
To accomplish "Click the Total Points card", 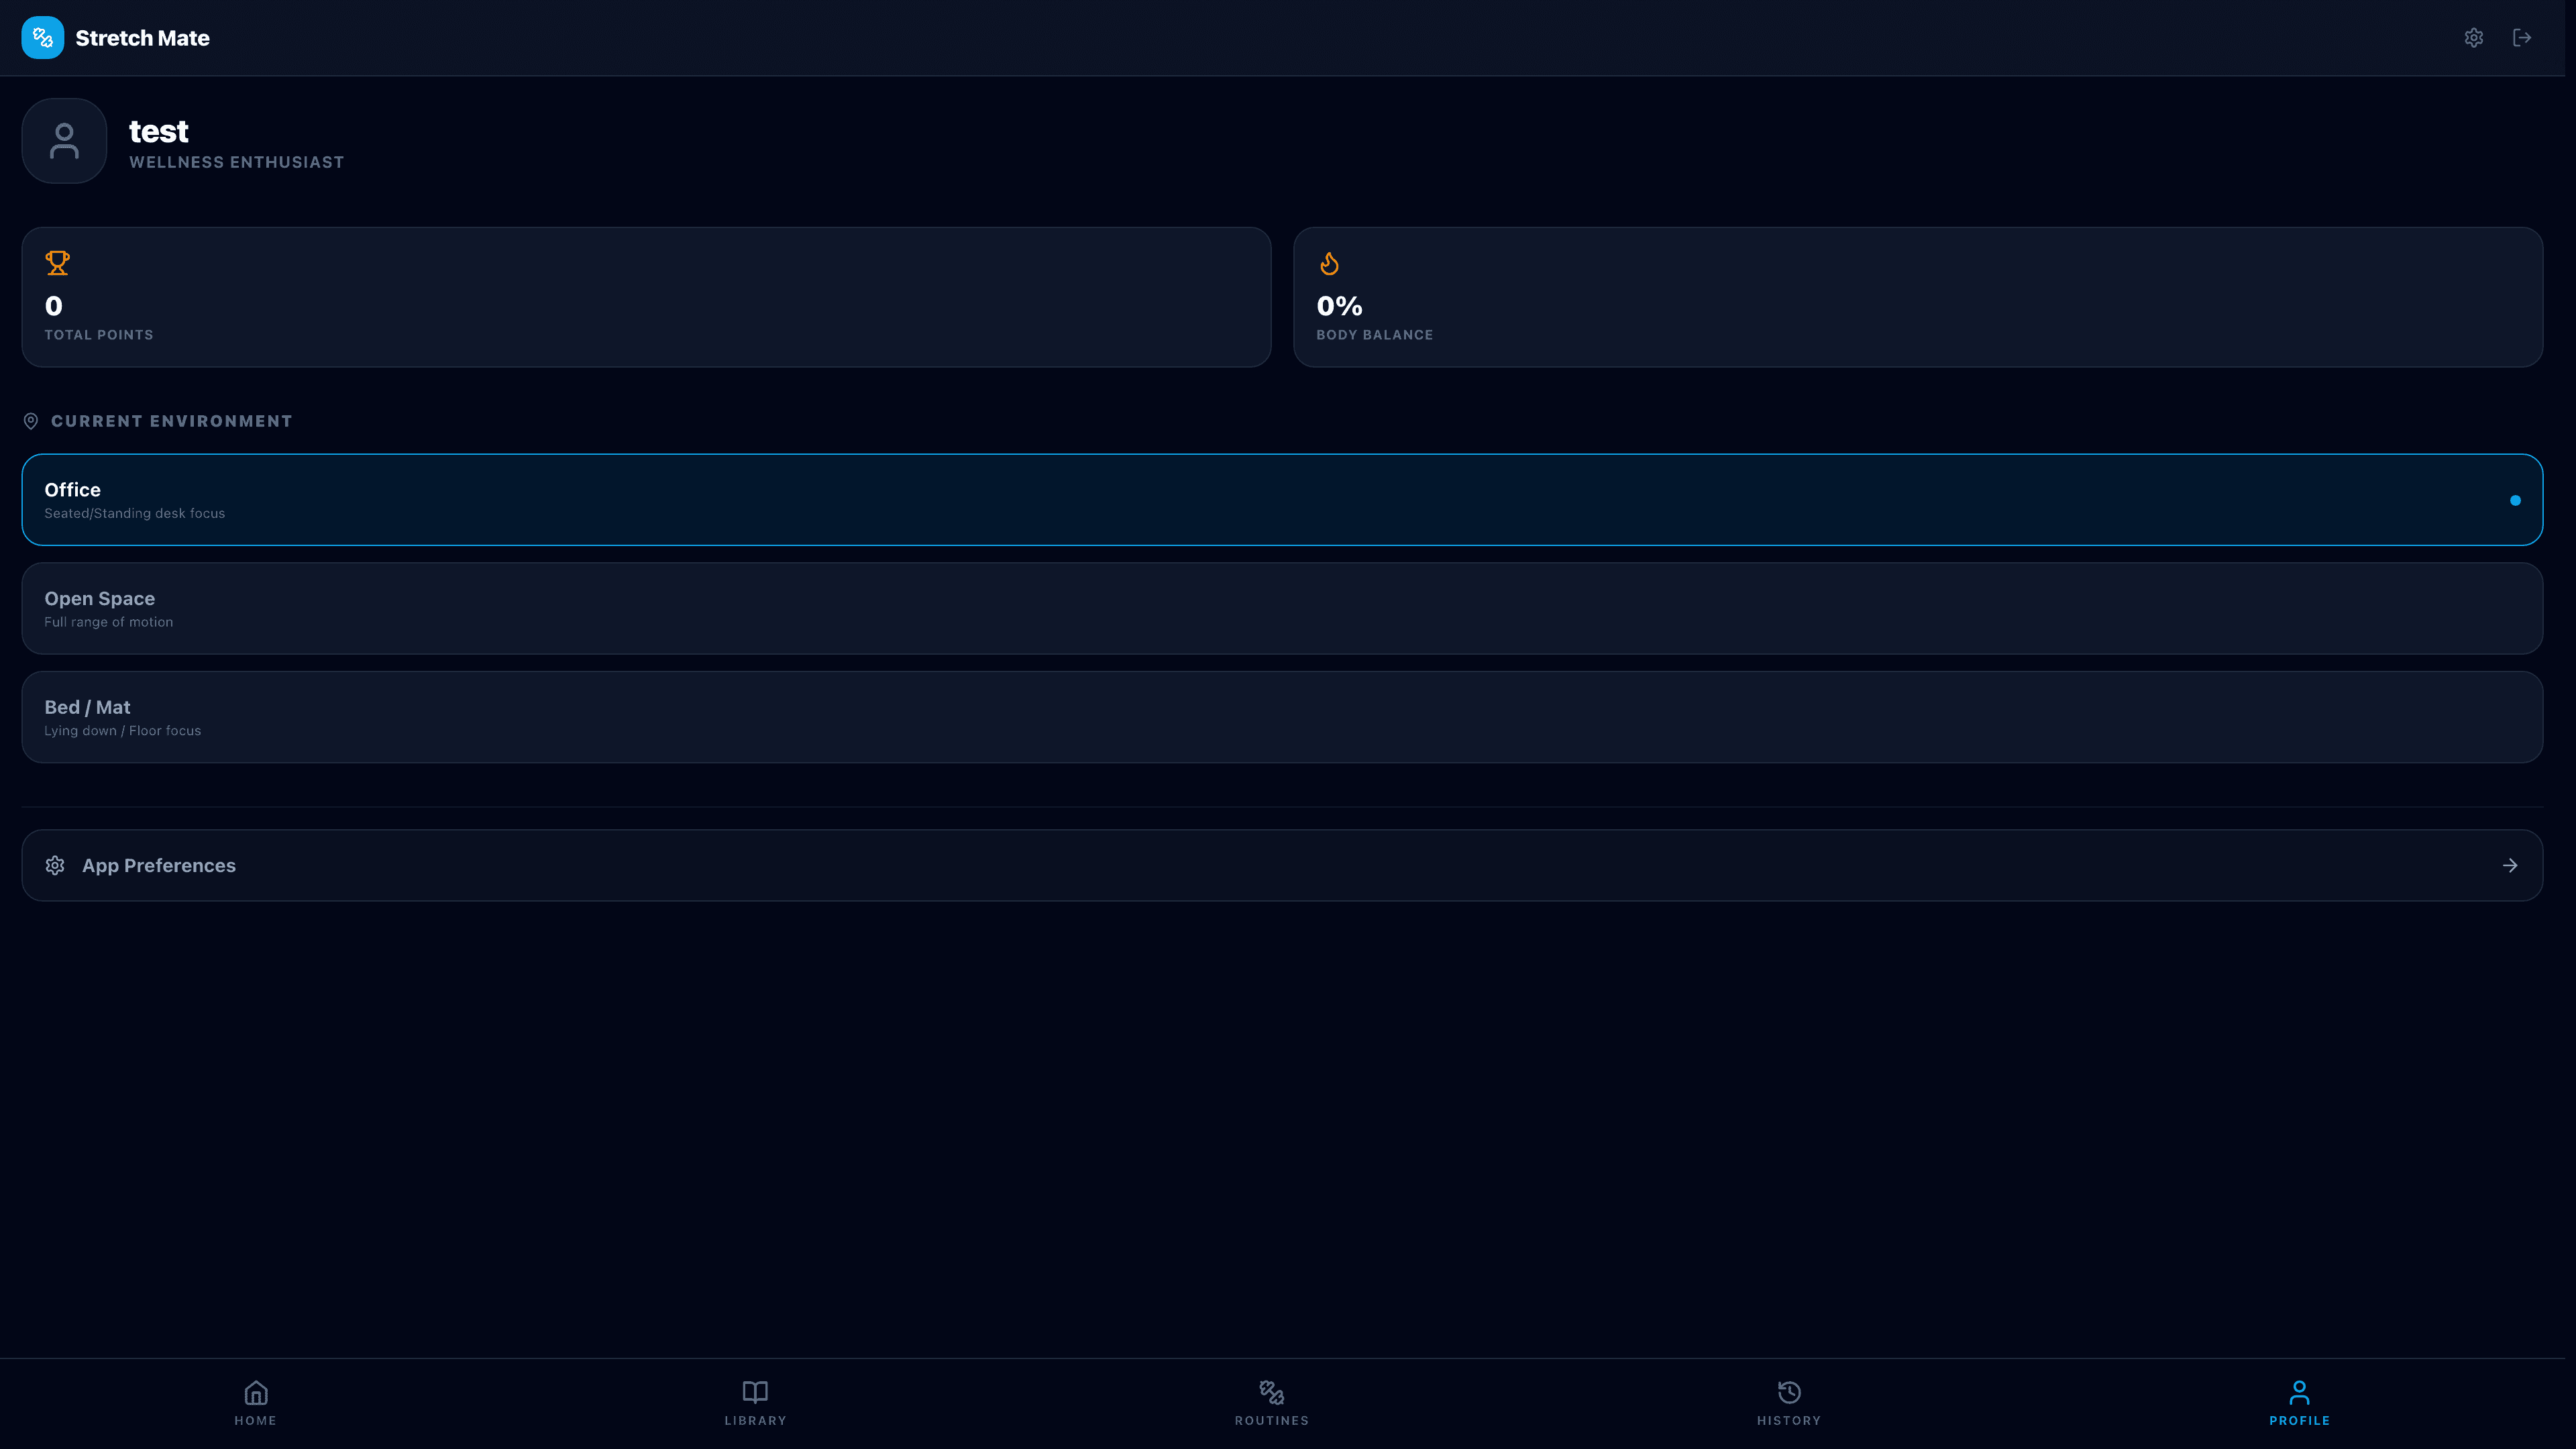I will pos(646,297).
